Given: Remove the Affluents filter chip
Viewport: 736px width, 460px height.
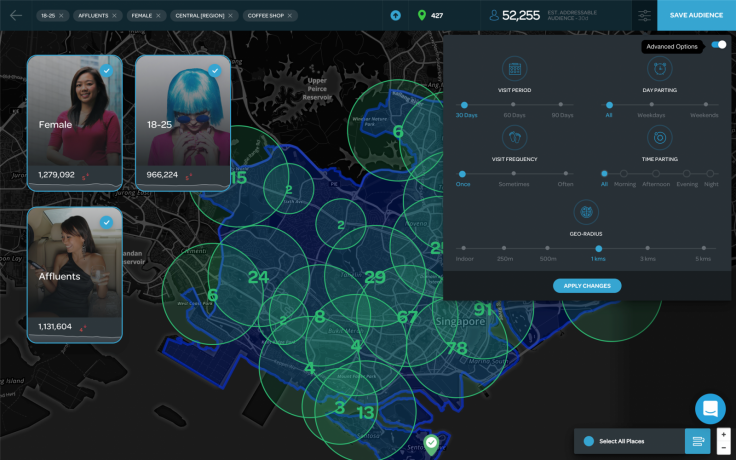Looking at the screenshot, I should click(x=114, y=15).
